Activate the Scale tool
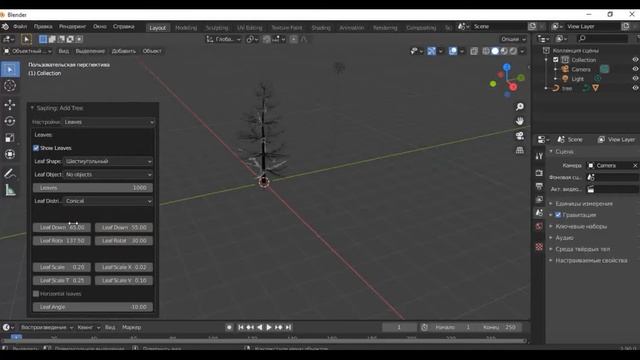640x360 pixels. click(10, 138)
